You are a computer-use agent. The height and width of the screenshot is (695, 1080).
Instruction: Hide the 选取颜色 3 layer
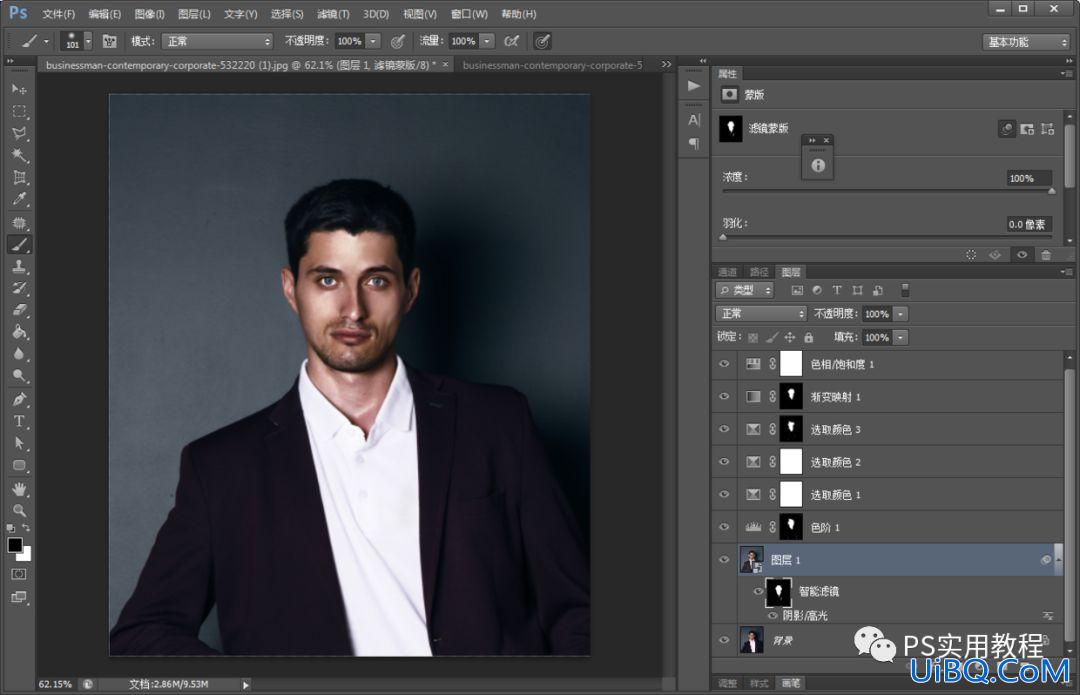pos(724,428)
